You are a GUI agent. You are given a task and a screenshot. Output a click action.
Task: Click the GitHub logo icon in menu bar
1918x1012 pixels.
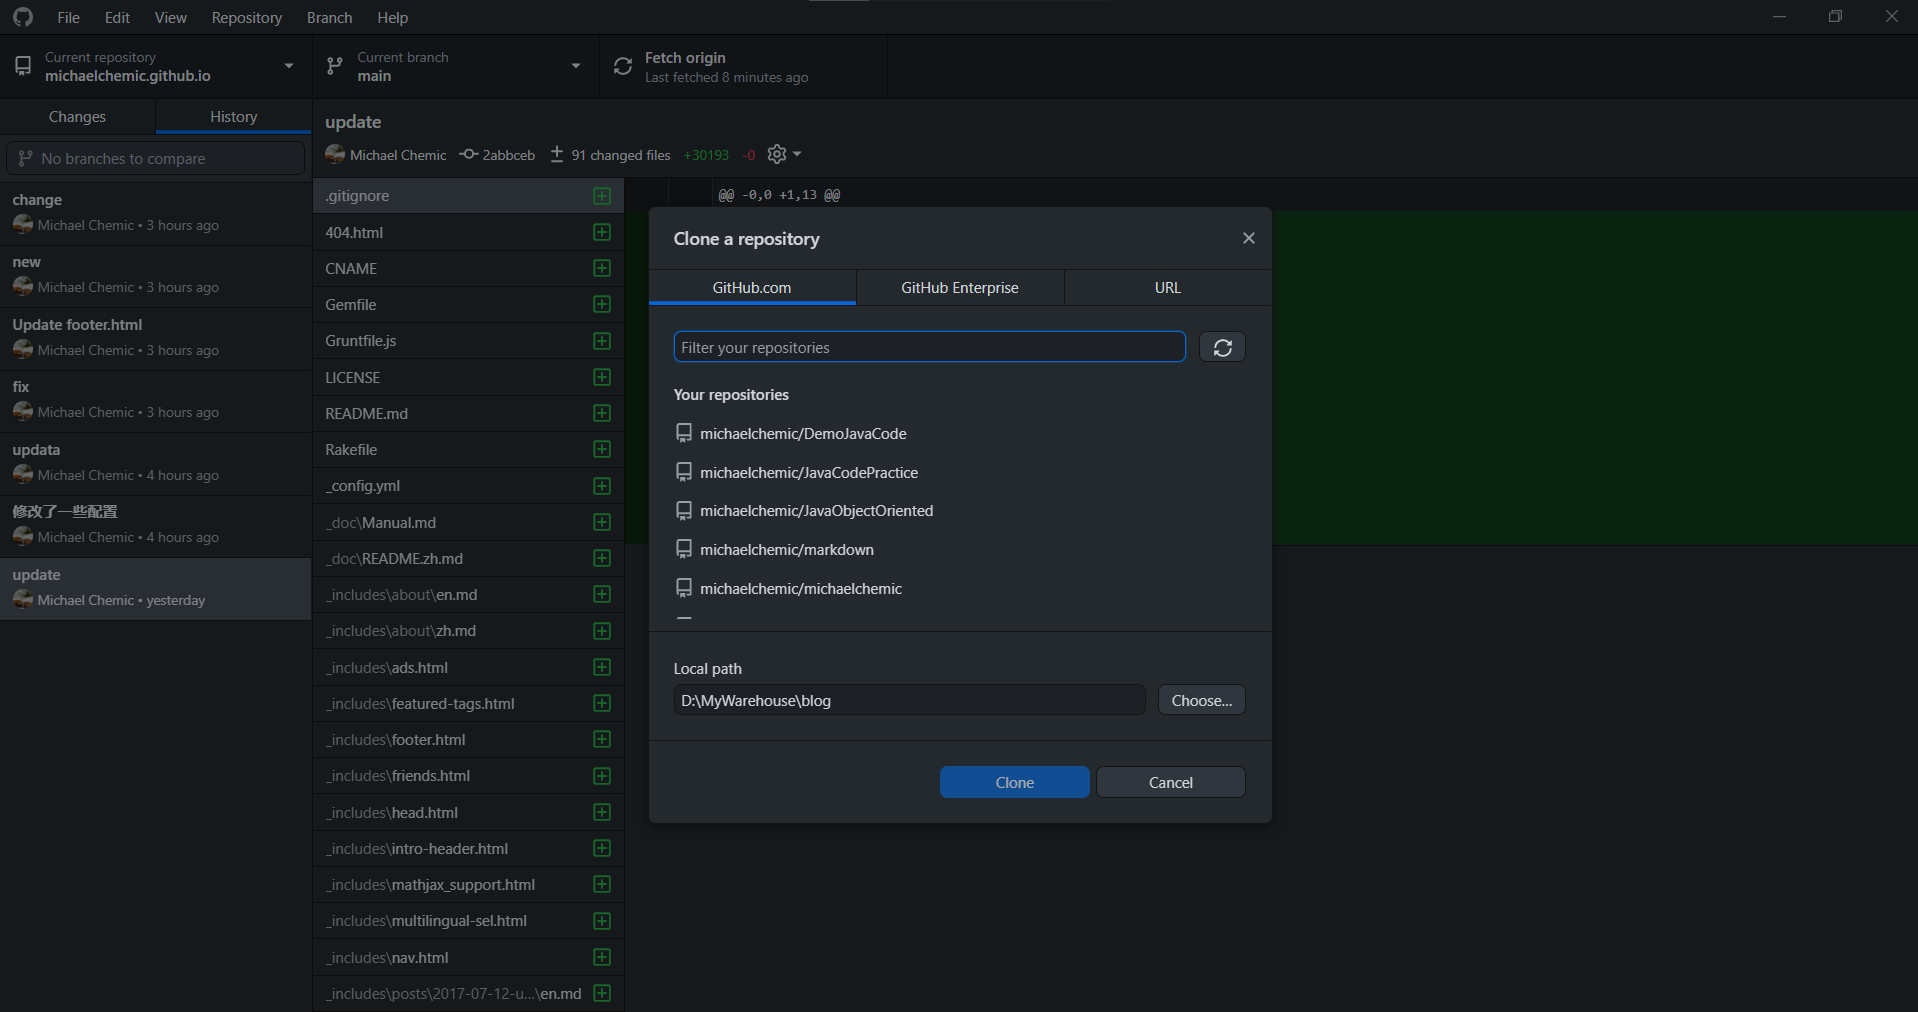(x=23, y=17)
